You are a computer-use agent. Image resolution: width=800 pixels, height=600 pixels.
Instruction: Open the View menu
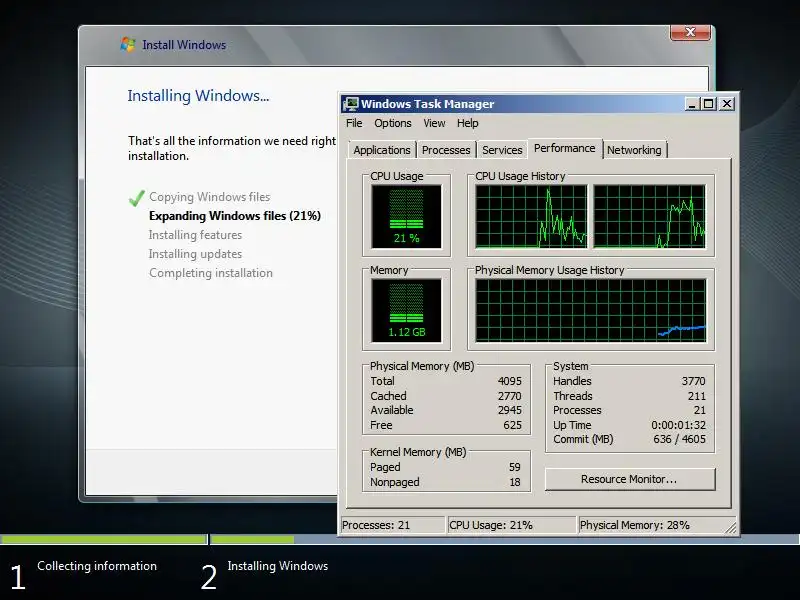[434, 123]
